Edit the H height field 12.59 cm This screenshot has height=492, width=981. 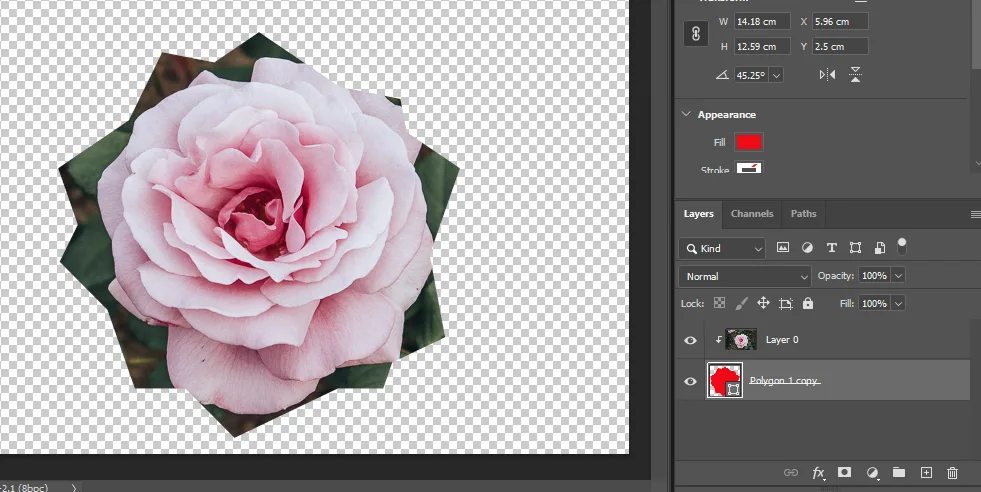(x=762, y=46)
